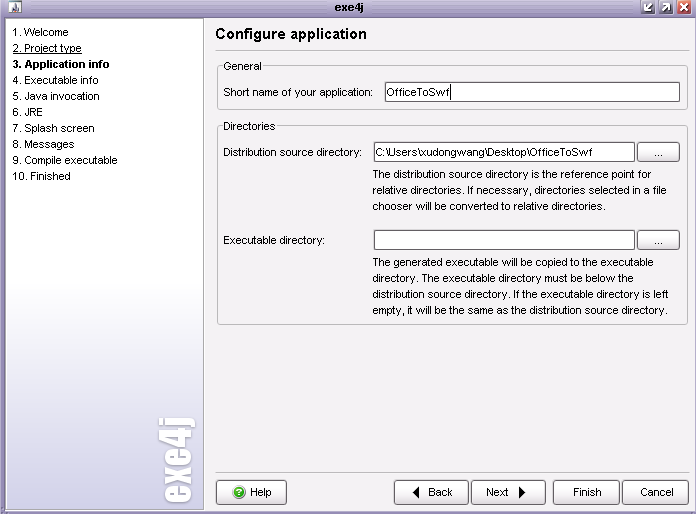
Task: Go to 7. Splash screen step
Action: click(x=53, y=128)
